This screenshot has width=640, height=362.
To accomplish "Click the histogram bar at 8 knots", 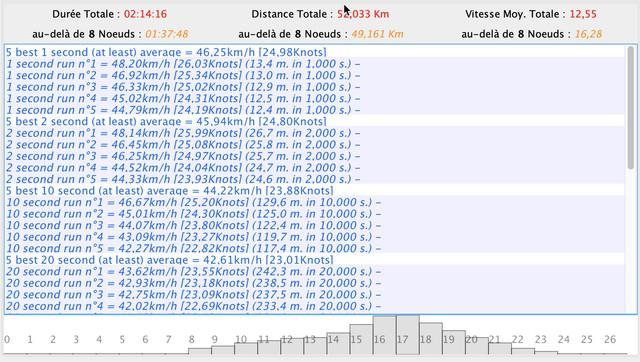I will click(200, 351).
